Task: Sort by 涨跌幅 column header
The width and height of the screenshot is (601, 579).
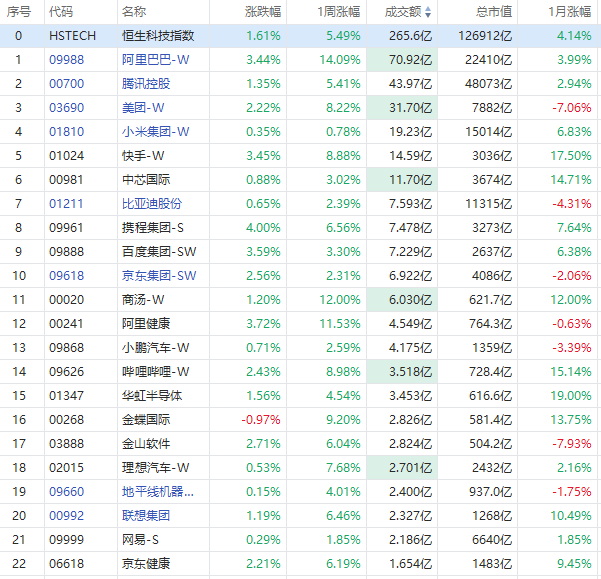Action: 263,12
